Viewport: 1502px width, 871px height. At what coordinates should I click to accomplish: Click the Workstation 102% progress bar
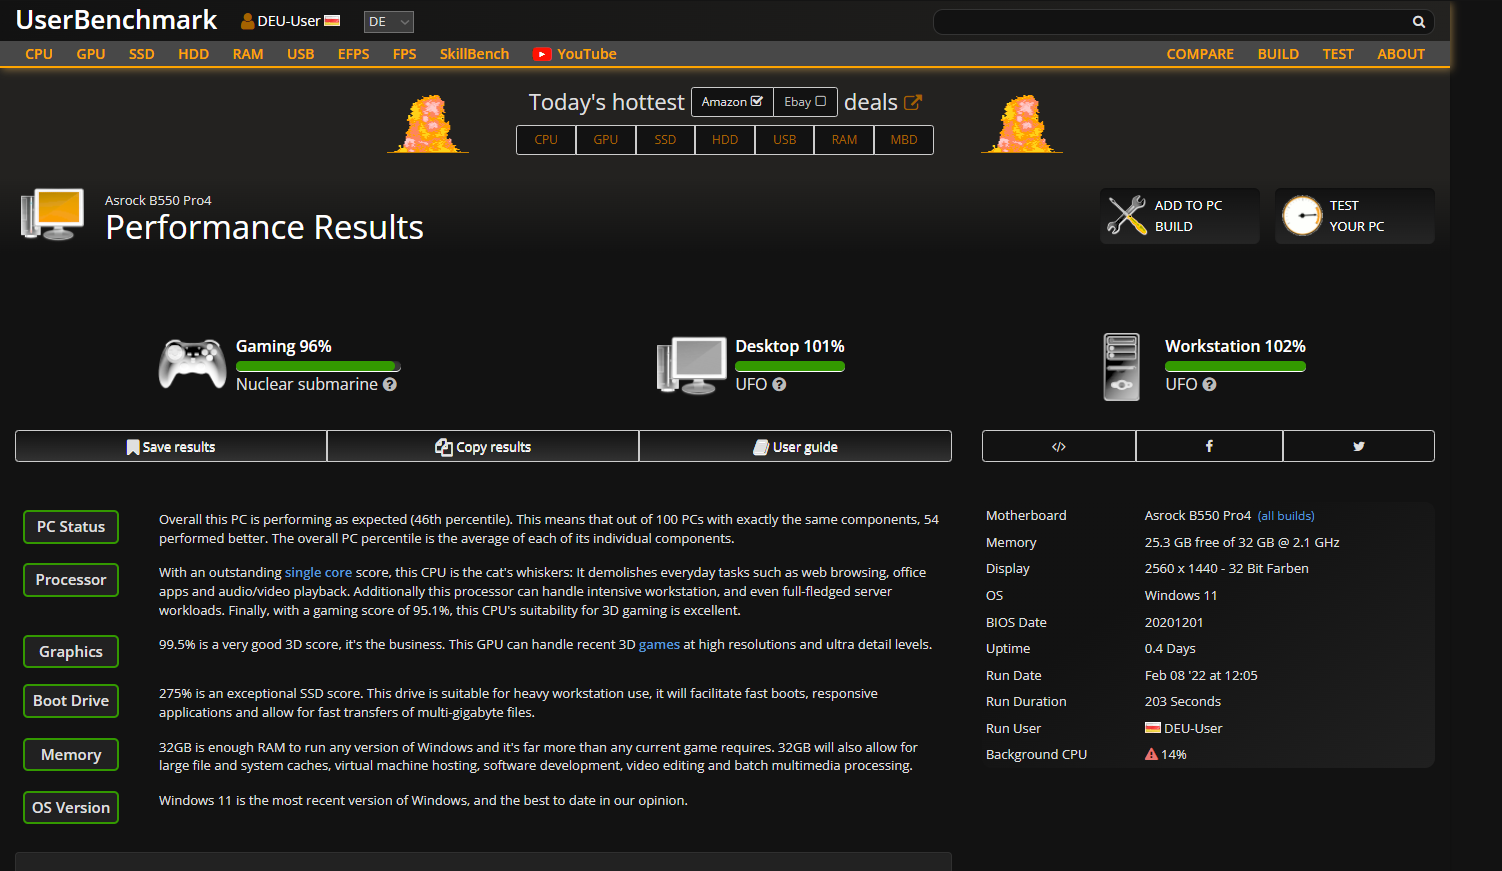tap(1235, 367)
